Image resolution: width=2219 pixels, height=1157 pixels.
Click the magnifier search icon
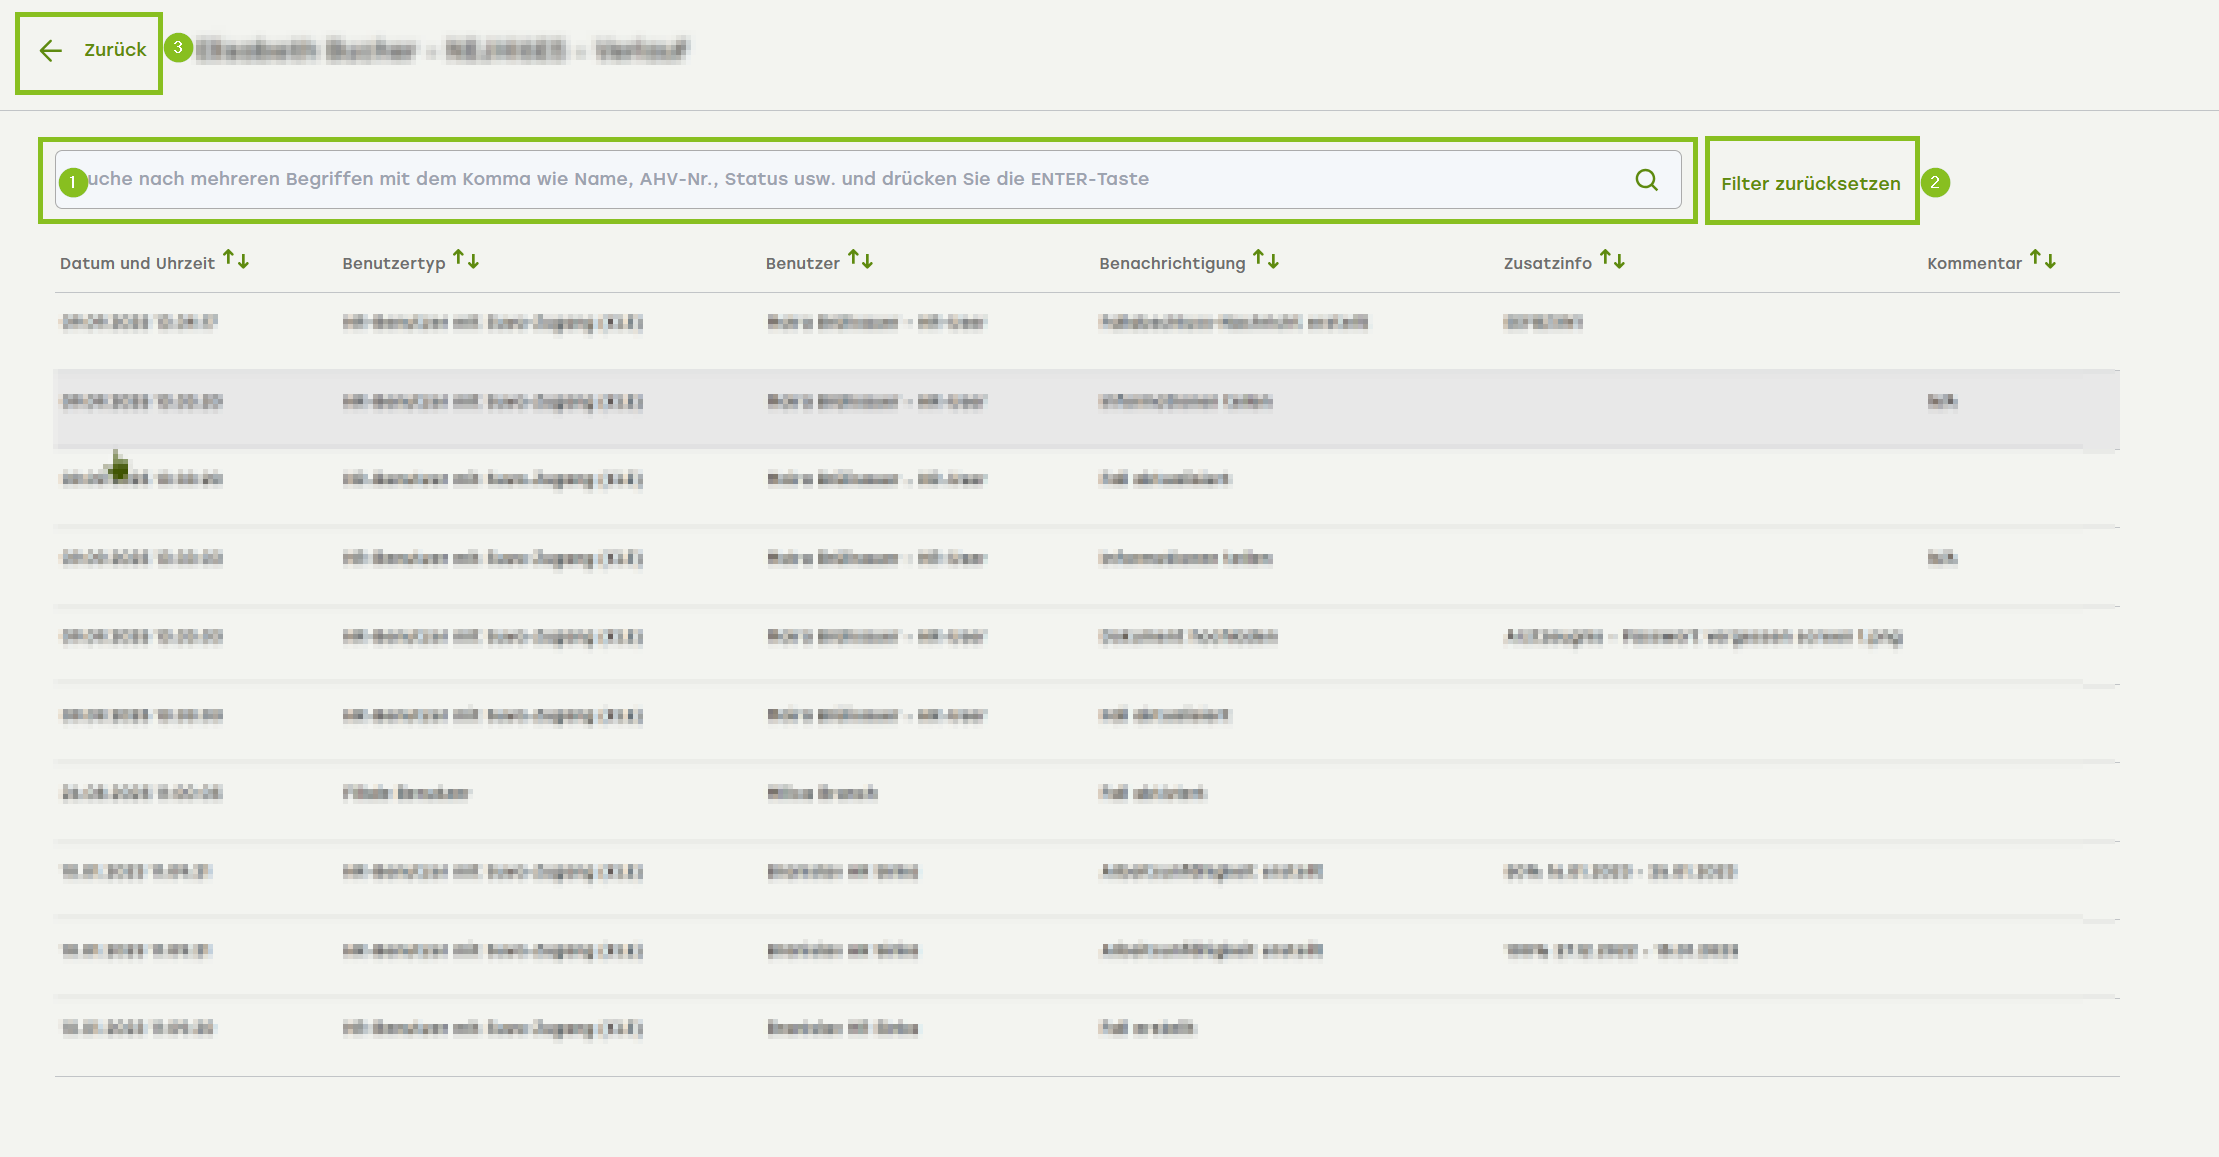click(x=1646, y=180)
